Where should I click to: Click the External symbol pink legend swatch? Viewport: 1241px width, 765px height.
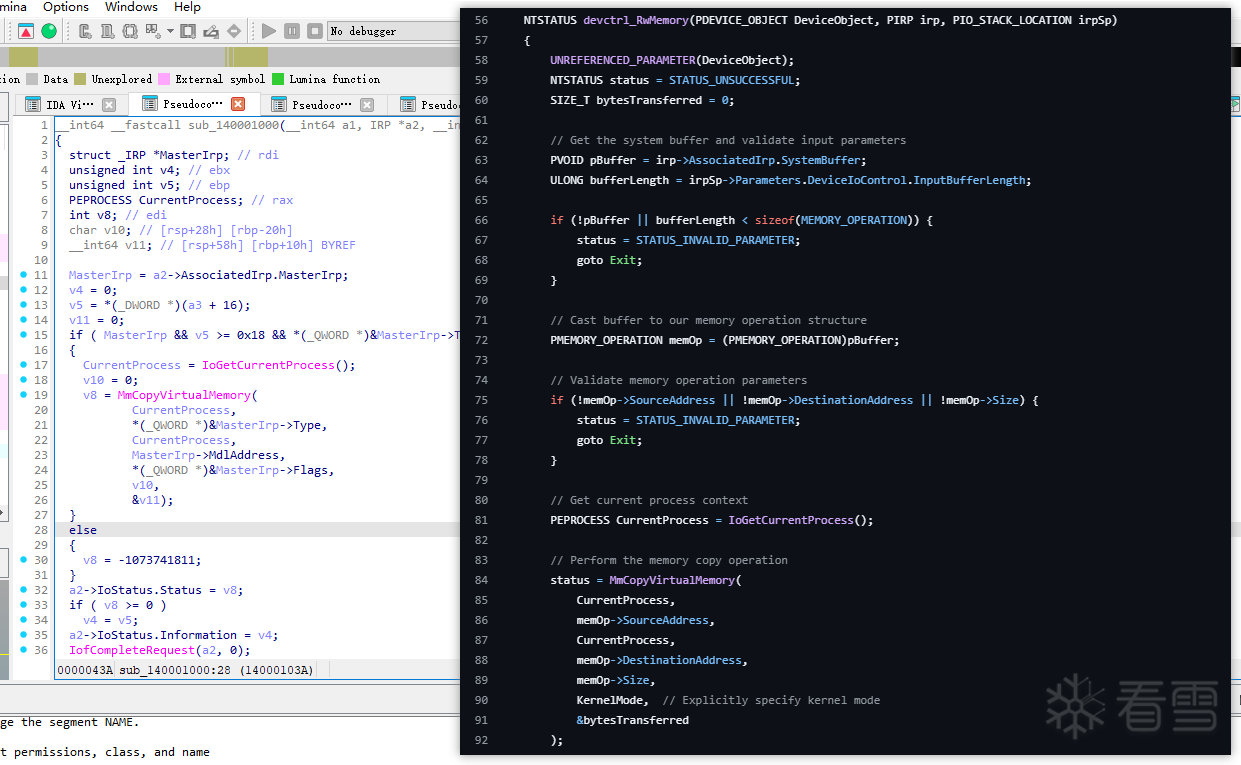coord(163,79)
